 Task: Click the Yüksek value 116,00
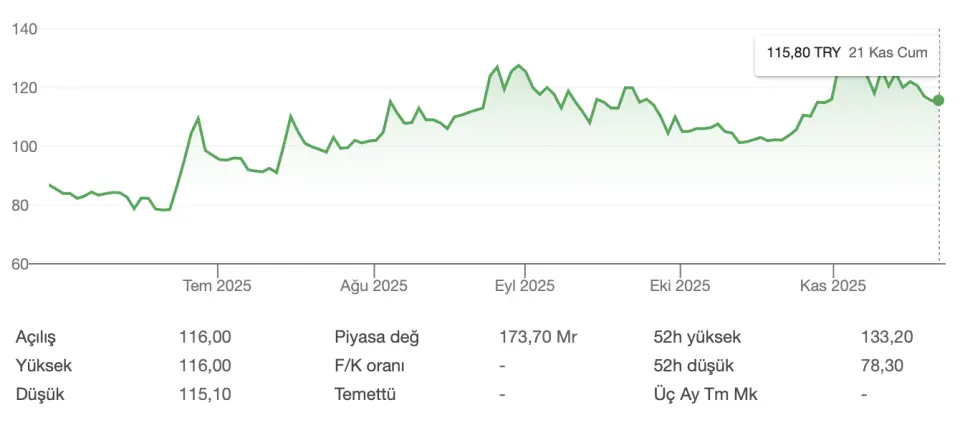tap(205, 366)
